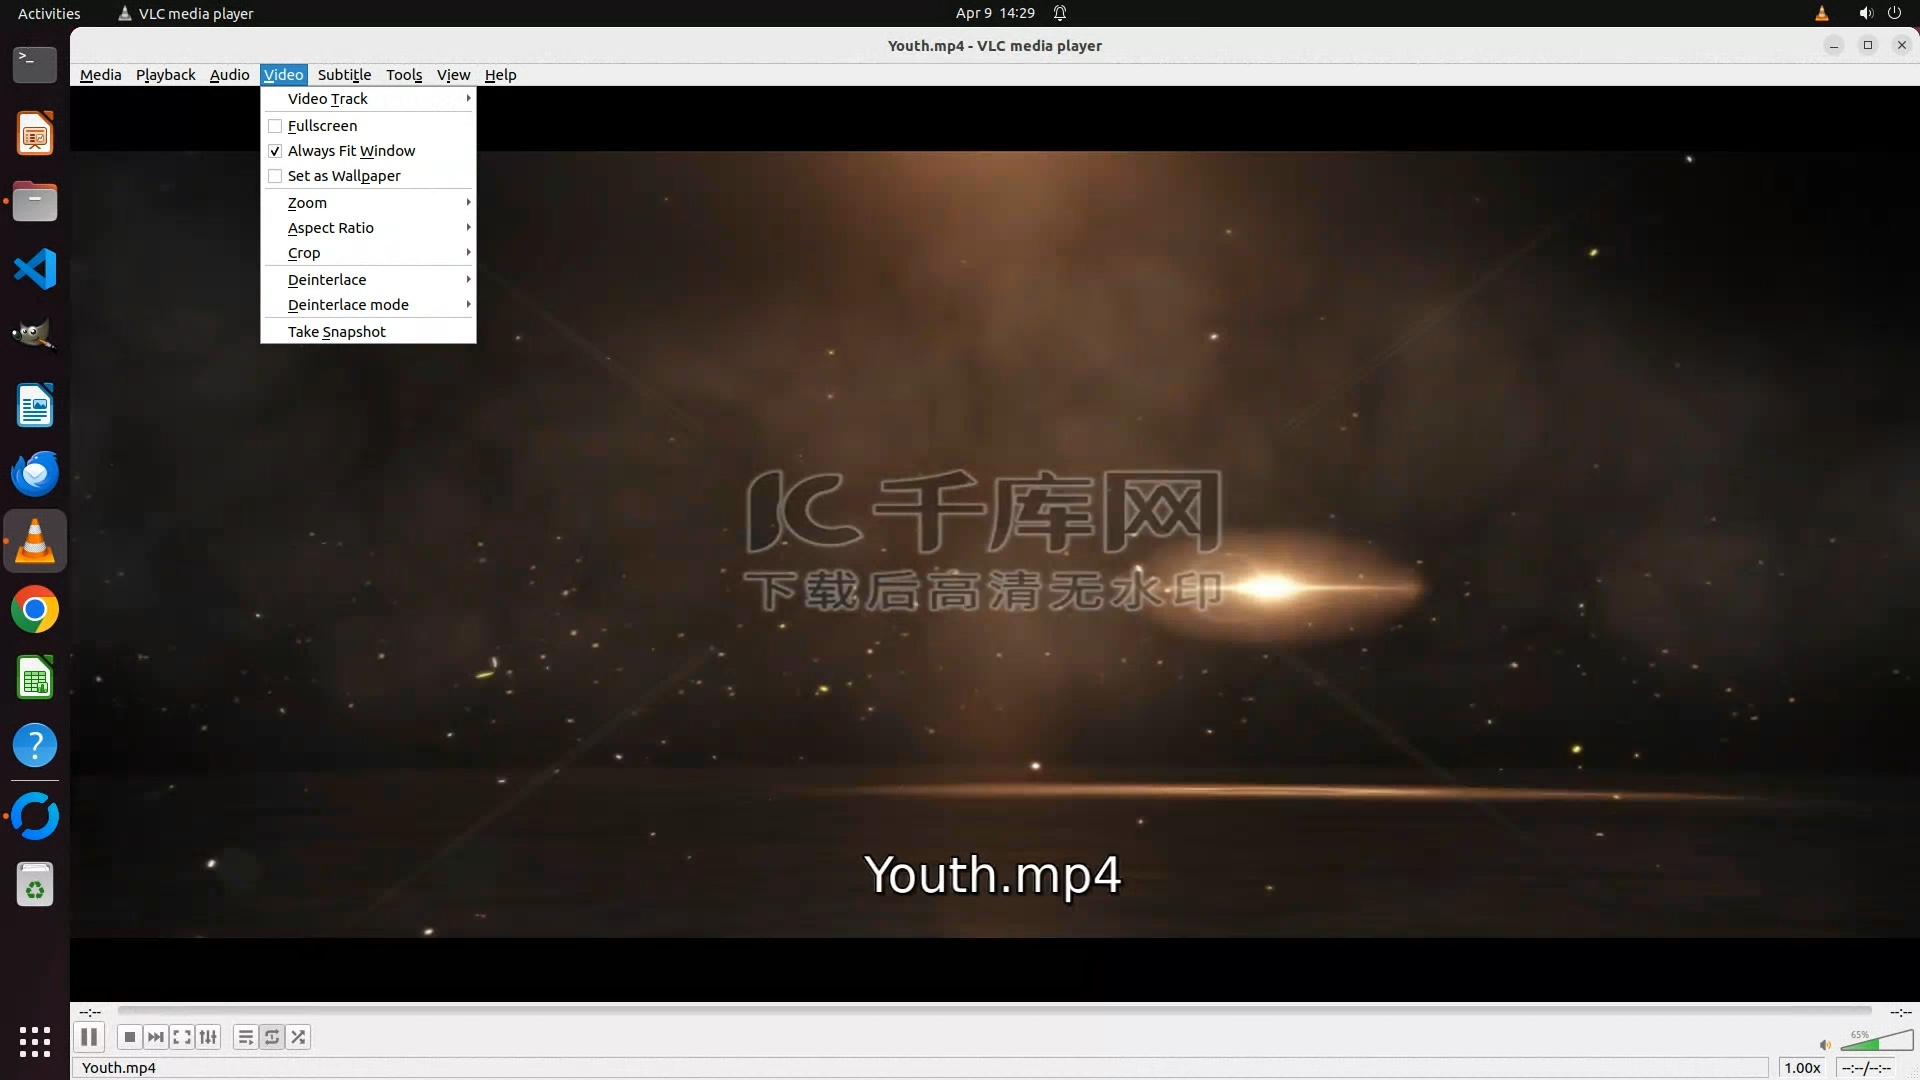Pause the video playback
Screen dimensions: 1920x1080
[x=89, y=1037]
